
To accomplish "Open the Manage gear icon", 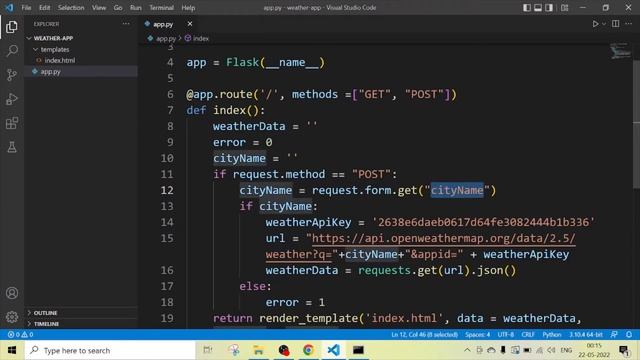I will 12,317.
